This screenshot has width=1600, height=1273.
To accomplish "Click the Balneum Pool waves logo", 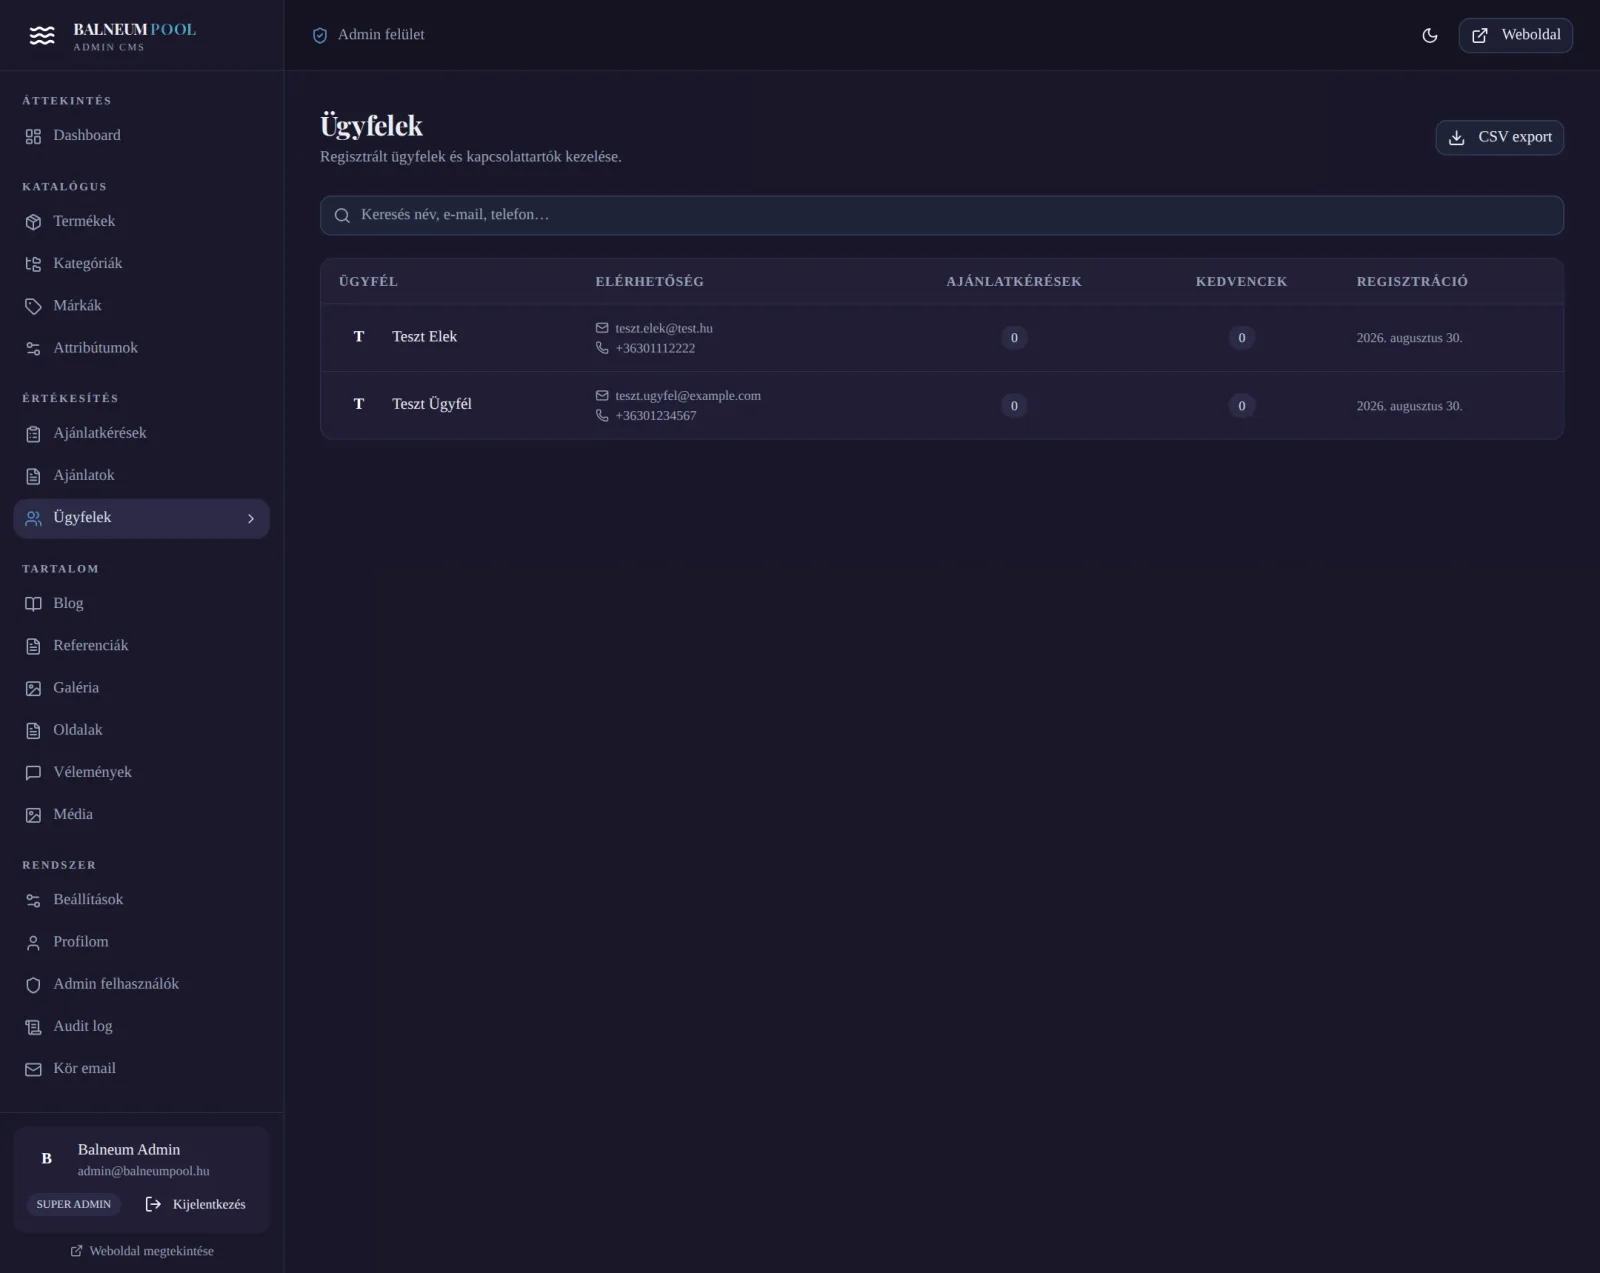I will click(42, 36).
